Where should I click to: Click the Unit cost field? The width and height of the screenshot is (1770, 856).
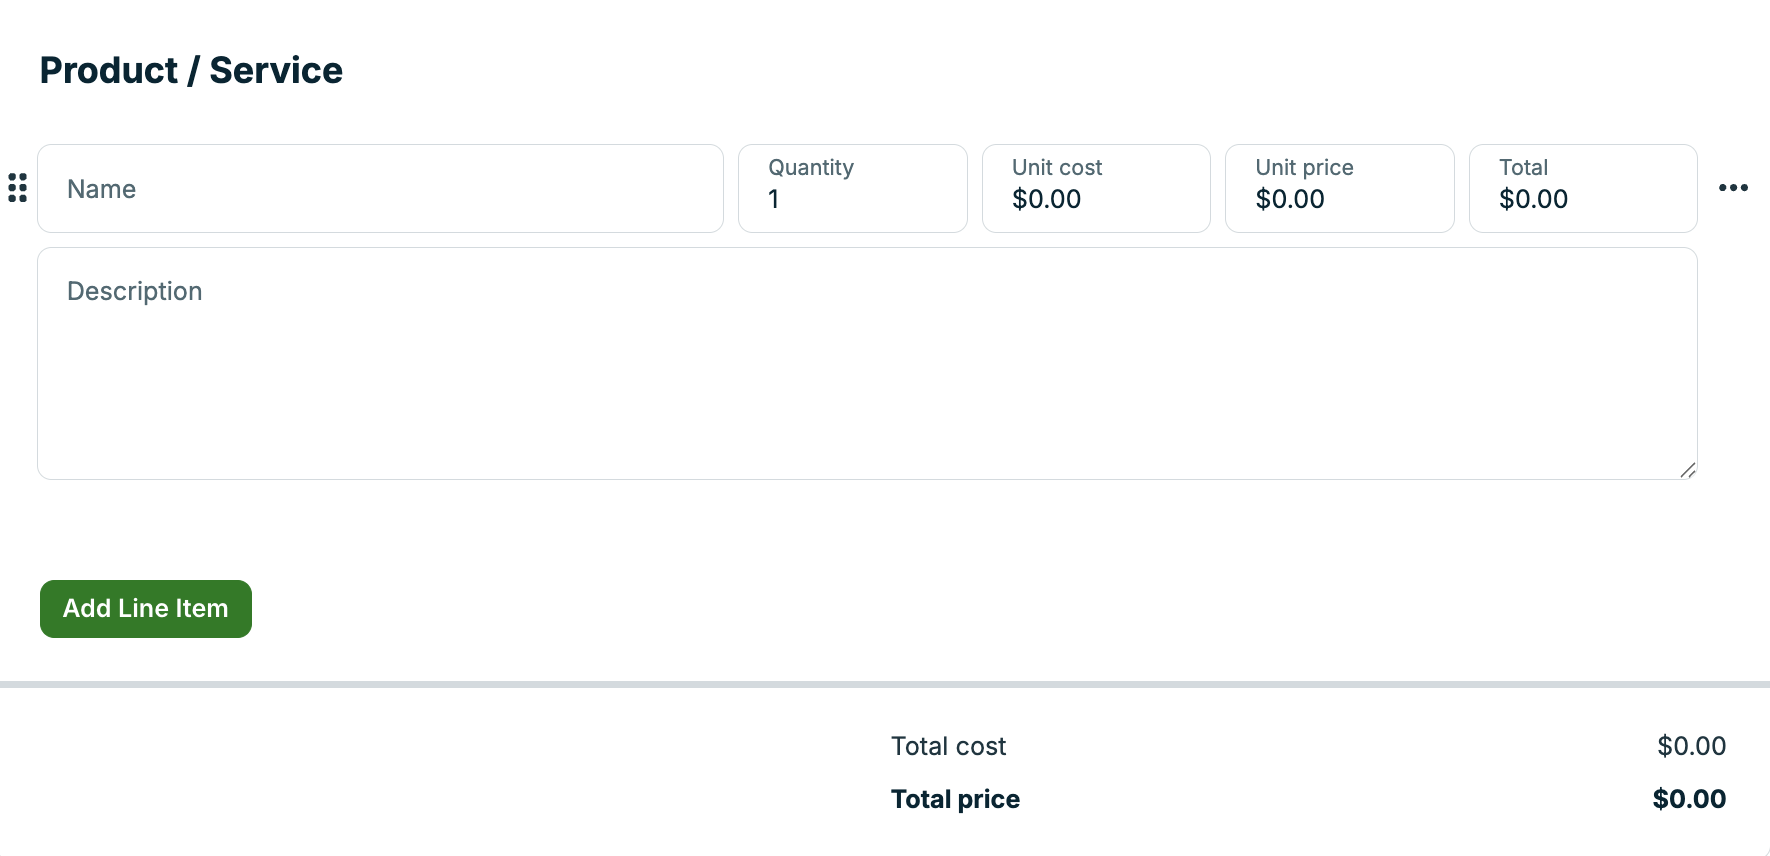tap(1095, 199)
